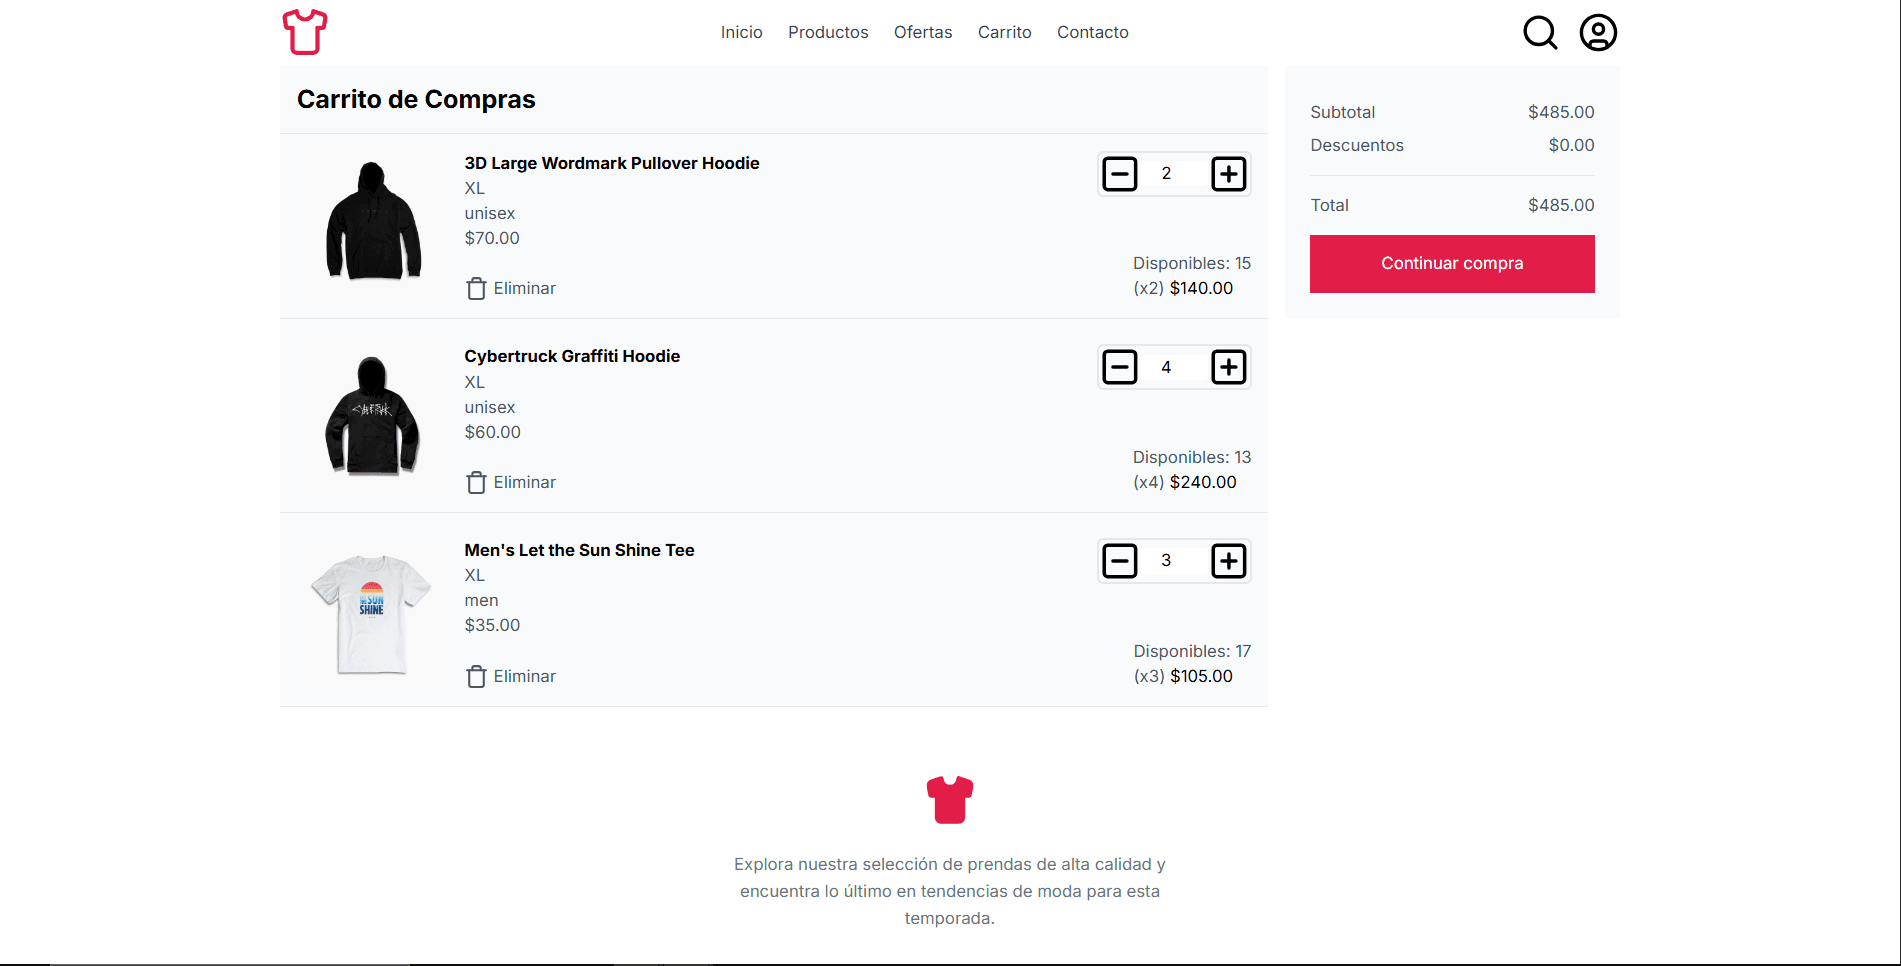Screen dimensions: 1901x966
Task: Decrease quantity of 3D Large Wordmark Hoodie
Action: (1120, 174)
